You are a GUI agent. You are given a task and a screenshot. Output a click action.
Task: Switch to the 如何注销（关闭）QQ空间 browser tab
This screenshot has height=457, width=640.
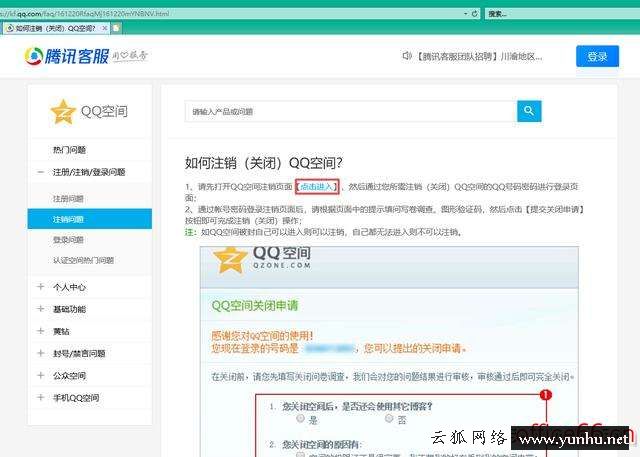[55, 28]
